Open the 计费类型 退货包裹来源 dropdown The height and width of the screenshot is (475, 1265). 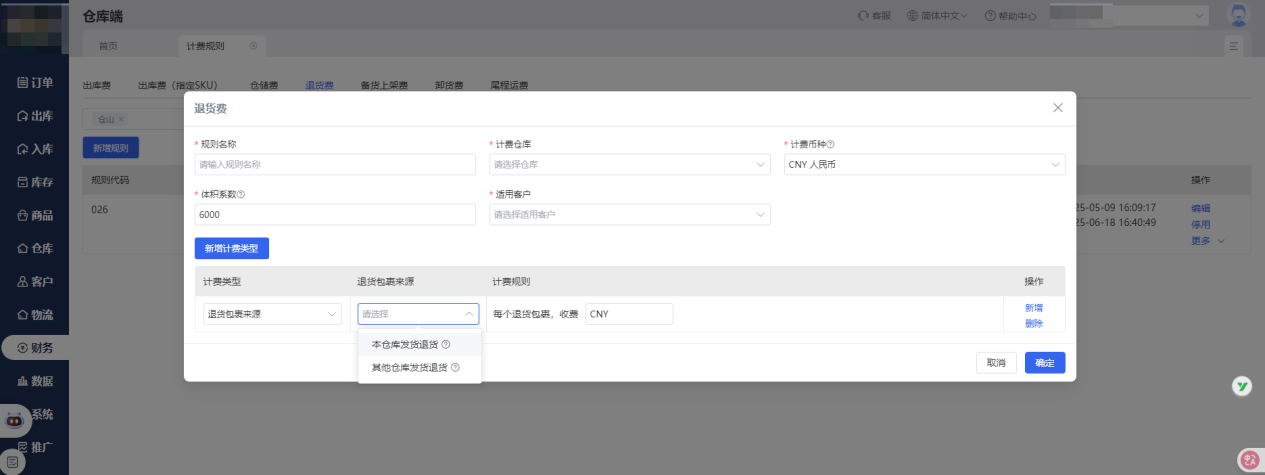pyautogui.click(x=272, y=314)
